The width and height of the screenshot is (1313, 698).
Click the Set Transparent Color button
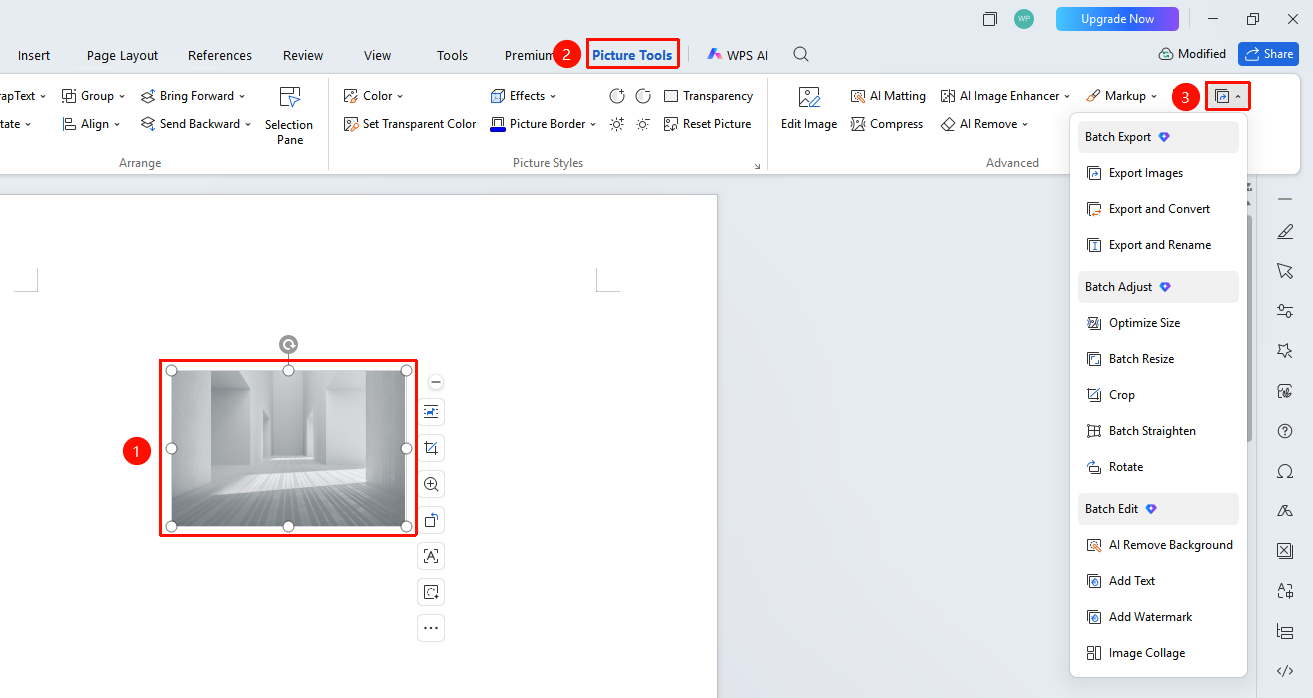point(410,124)
